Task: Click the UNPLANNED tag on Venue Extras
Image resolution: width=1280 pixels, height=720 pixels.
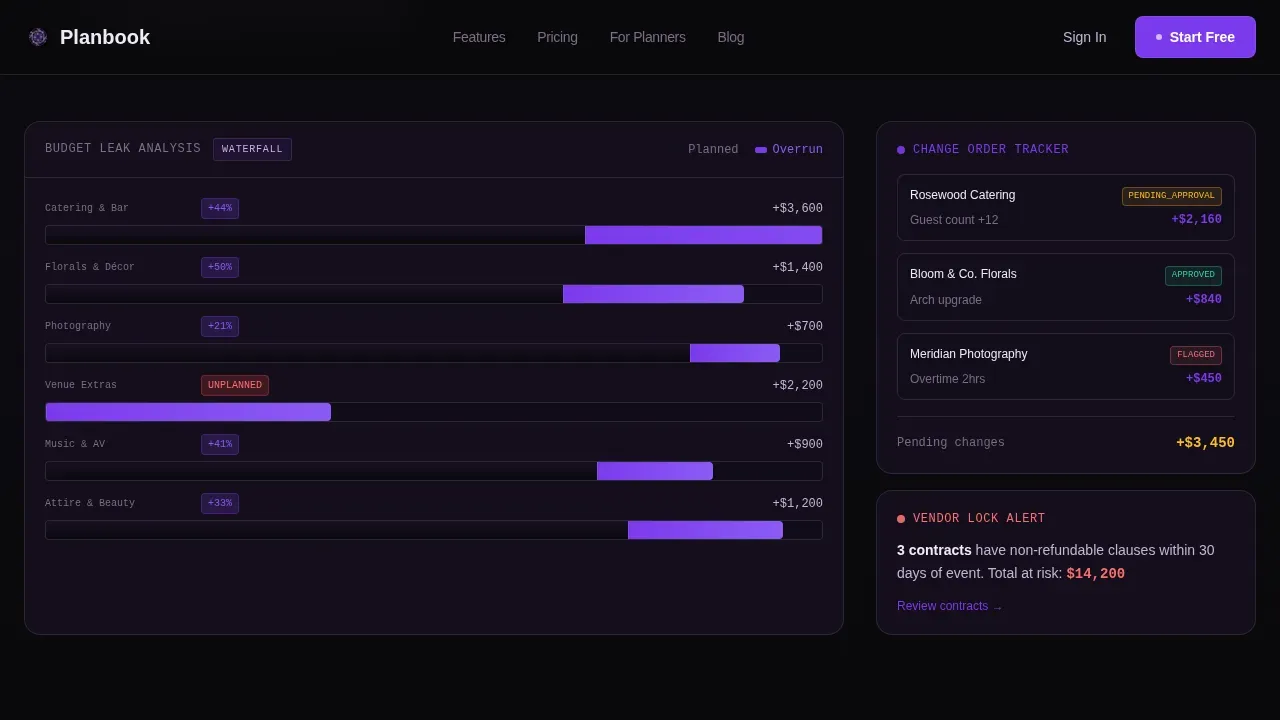Action: [235, 386]
